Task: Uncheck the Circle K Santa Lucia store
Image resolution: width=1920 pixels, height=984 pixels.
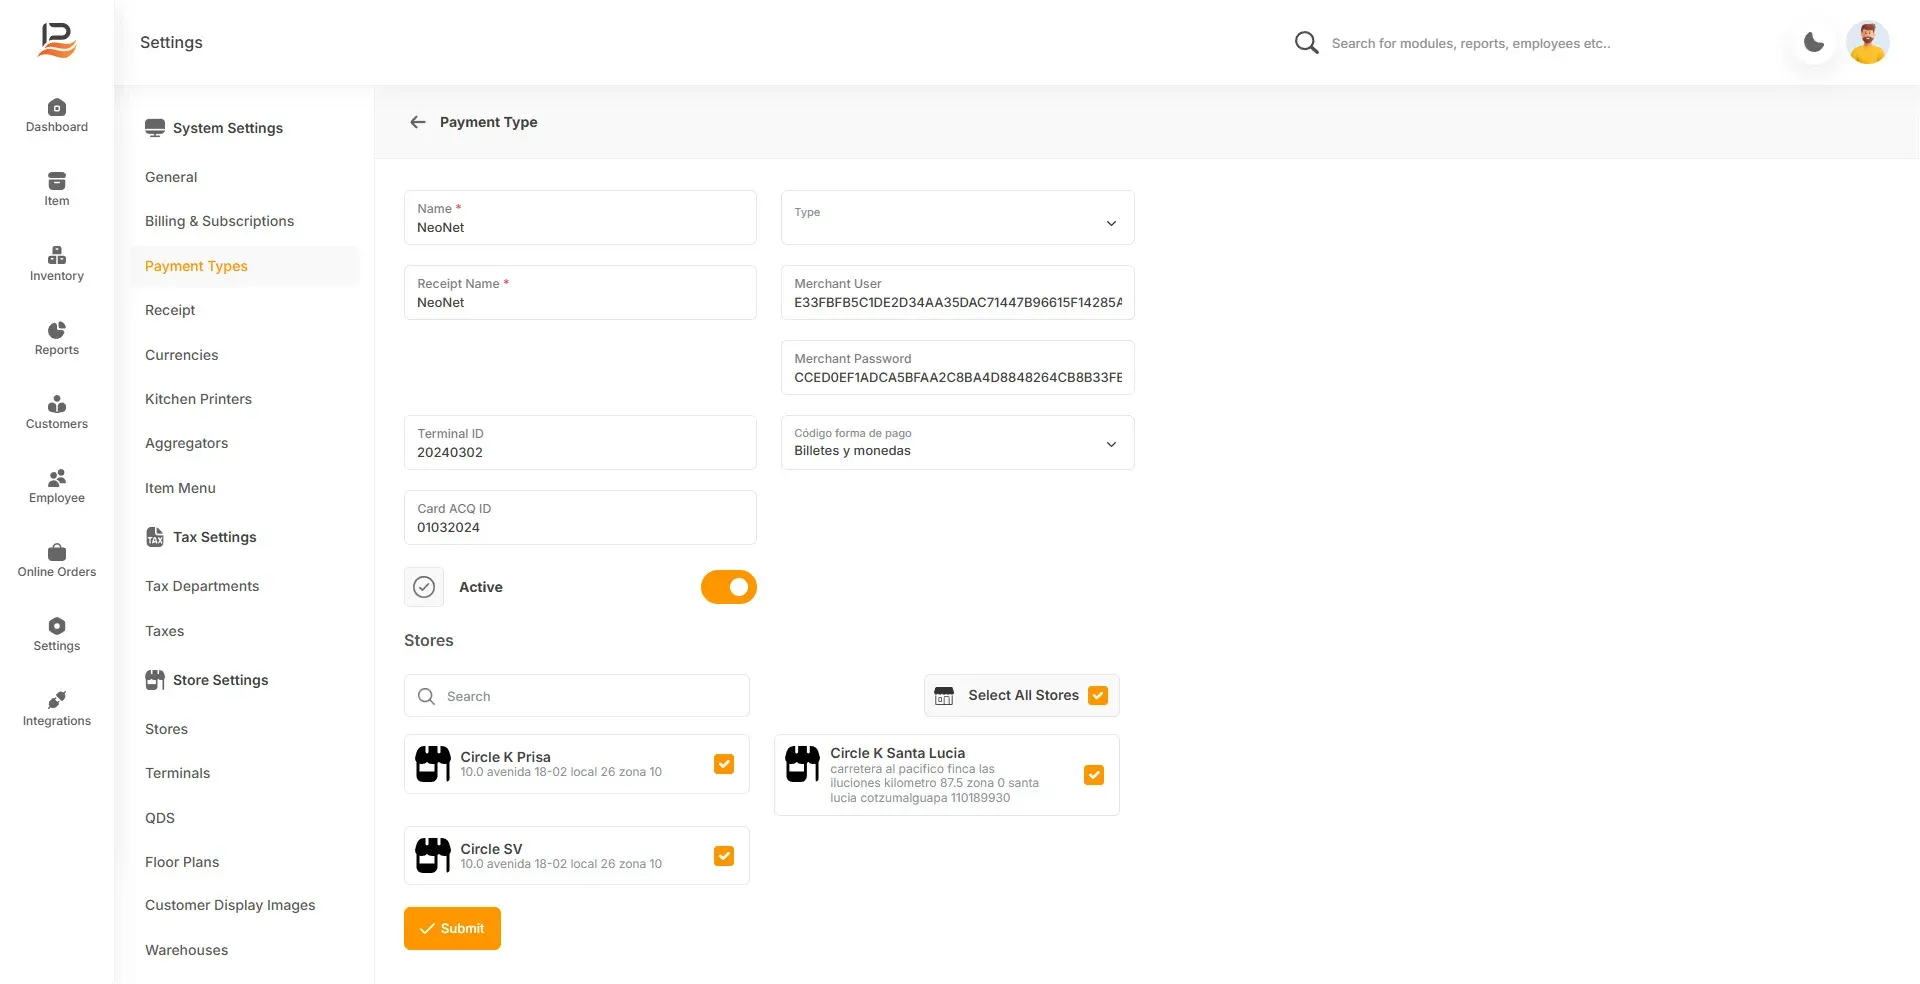Action: 1094,775
